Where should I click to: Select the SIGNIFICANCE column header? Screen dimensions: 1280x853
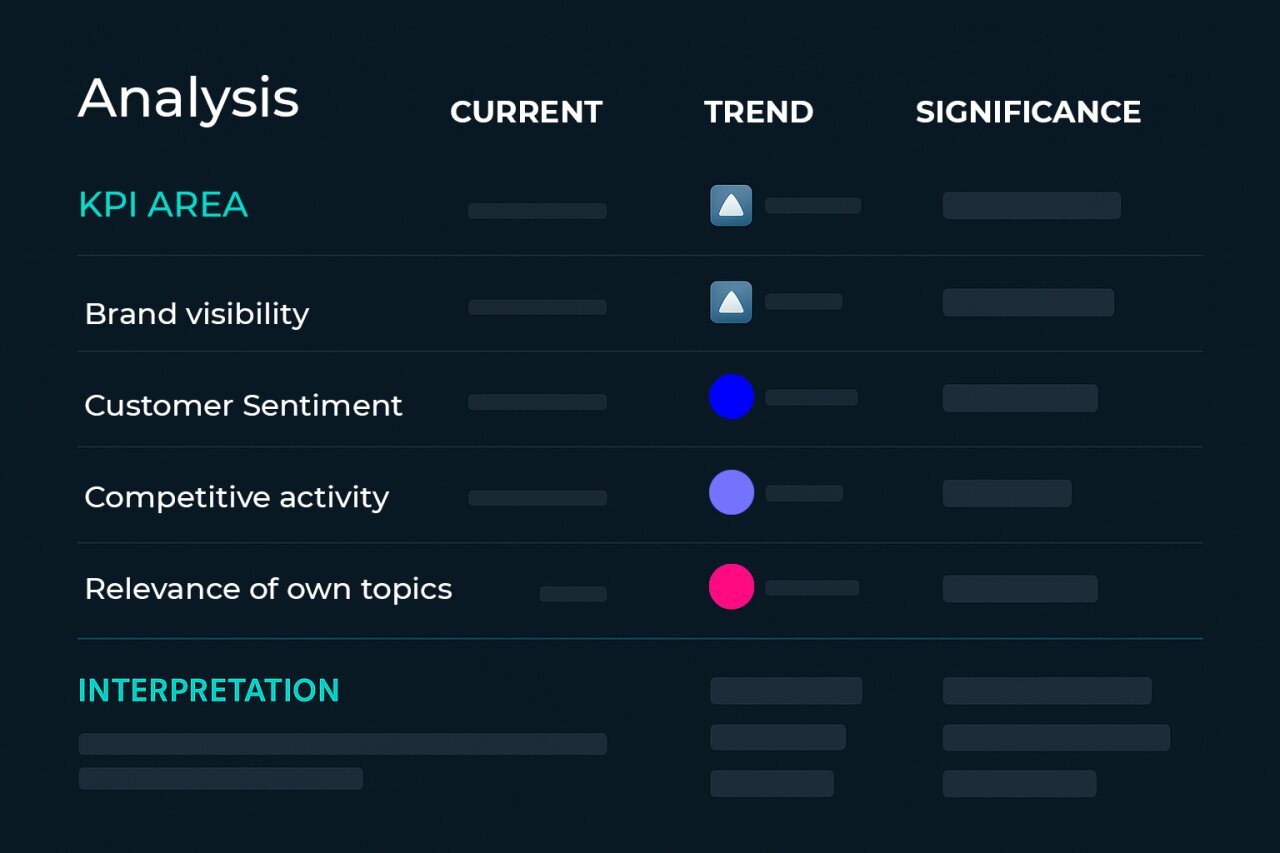coord(1028,112)
